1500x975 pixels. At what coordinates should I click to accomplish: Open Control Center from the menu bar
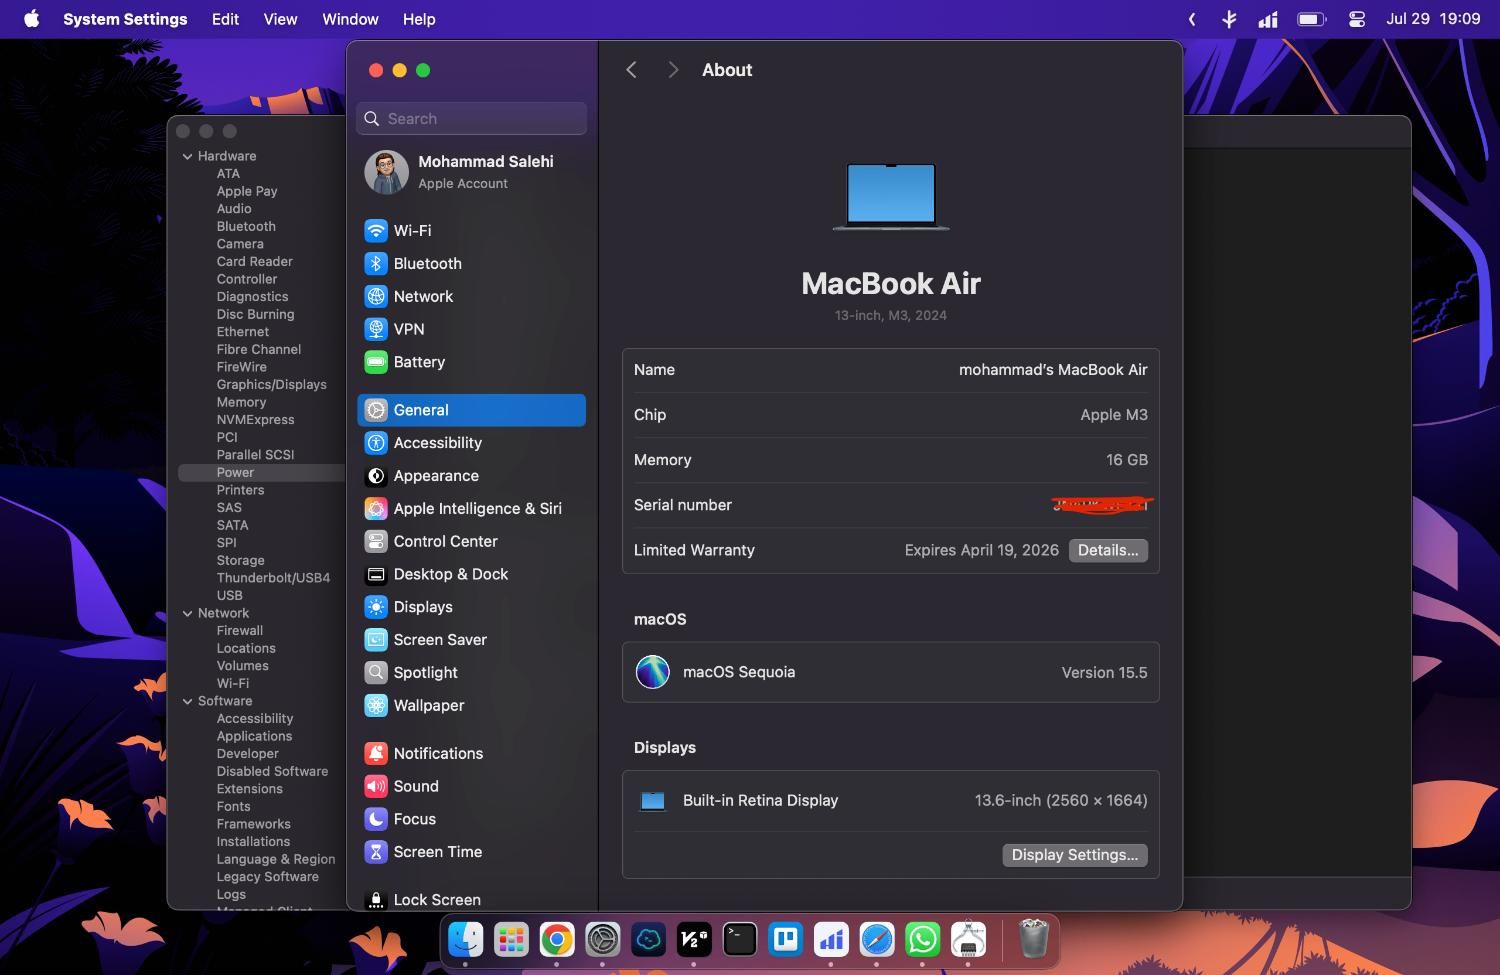(x=1357, y=19)
